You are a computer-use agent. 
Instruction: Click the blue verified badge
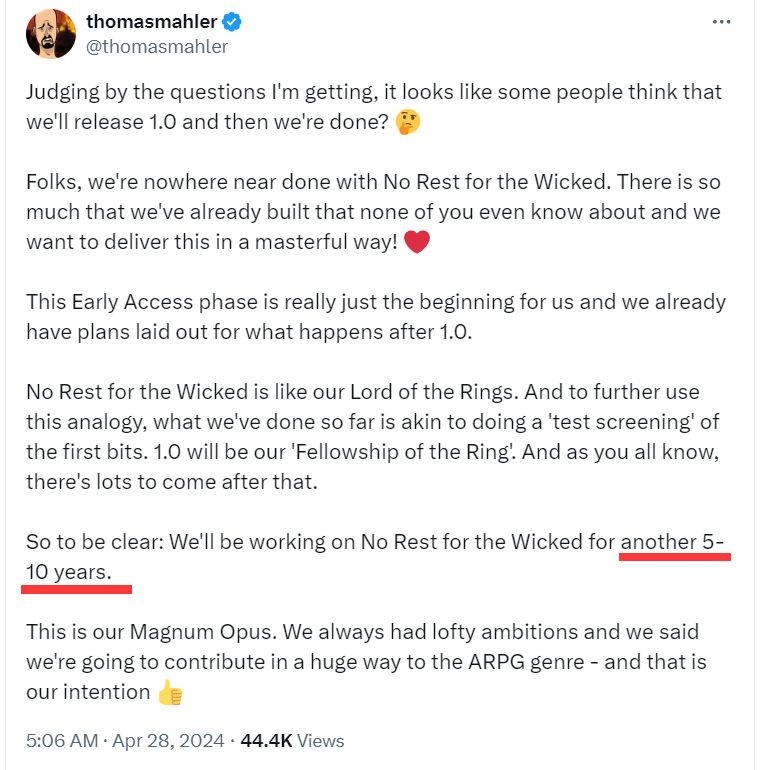tap(232, 22)
